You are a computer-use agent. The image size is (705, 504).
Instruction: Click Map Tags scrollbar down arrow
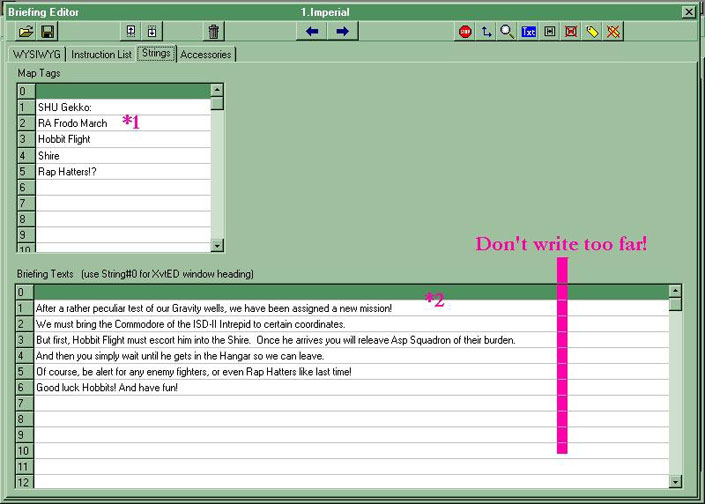(x=217, y=245)
